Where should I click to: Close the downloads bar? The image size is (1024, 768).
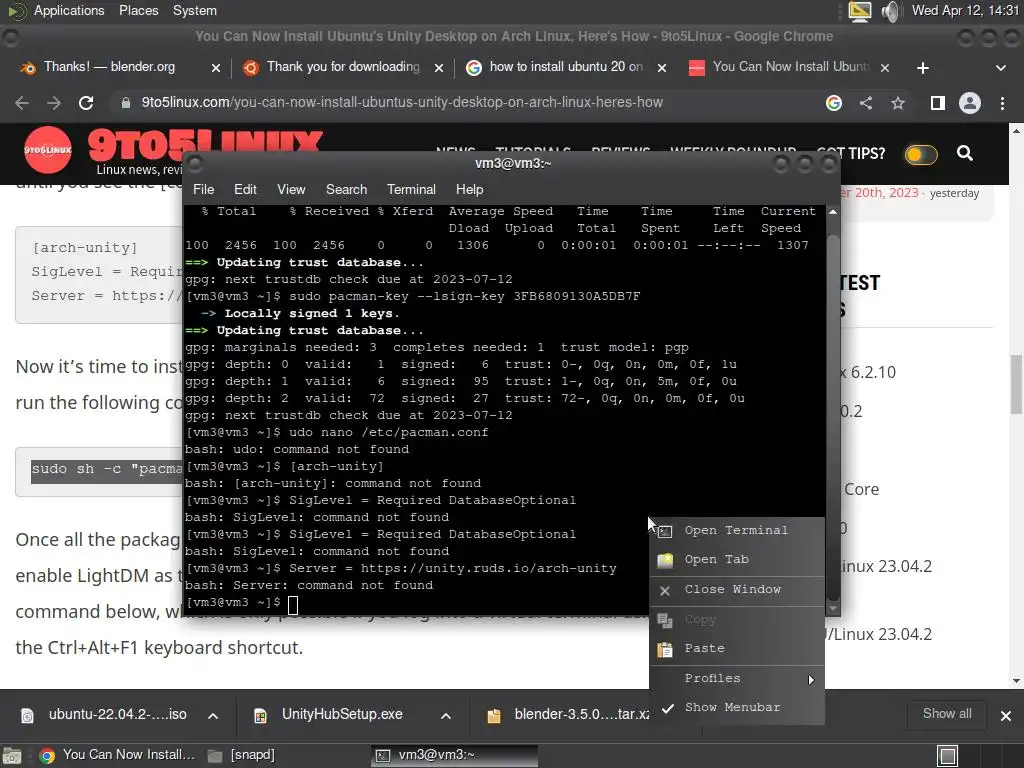[1006, 716]
